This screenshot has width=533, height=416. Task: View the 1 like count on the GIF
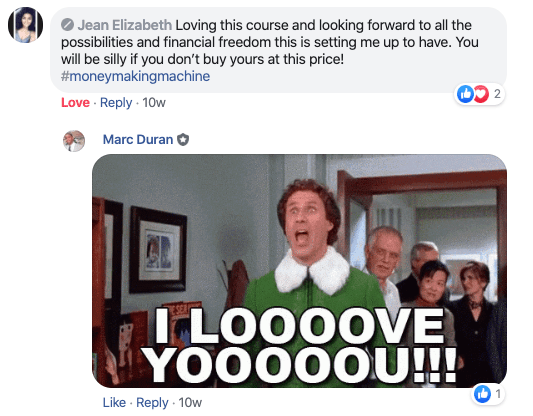498,394
